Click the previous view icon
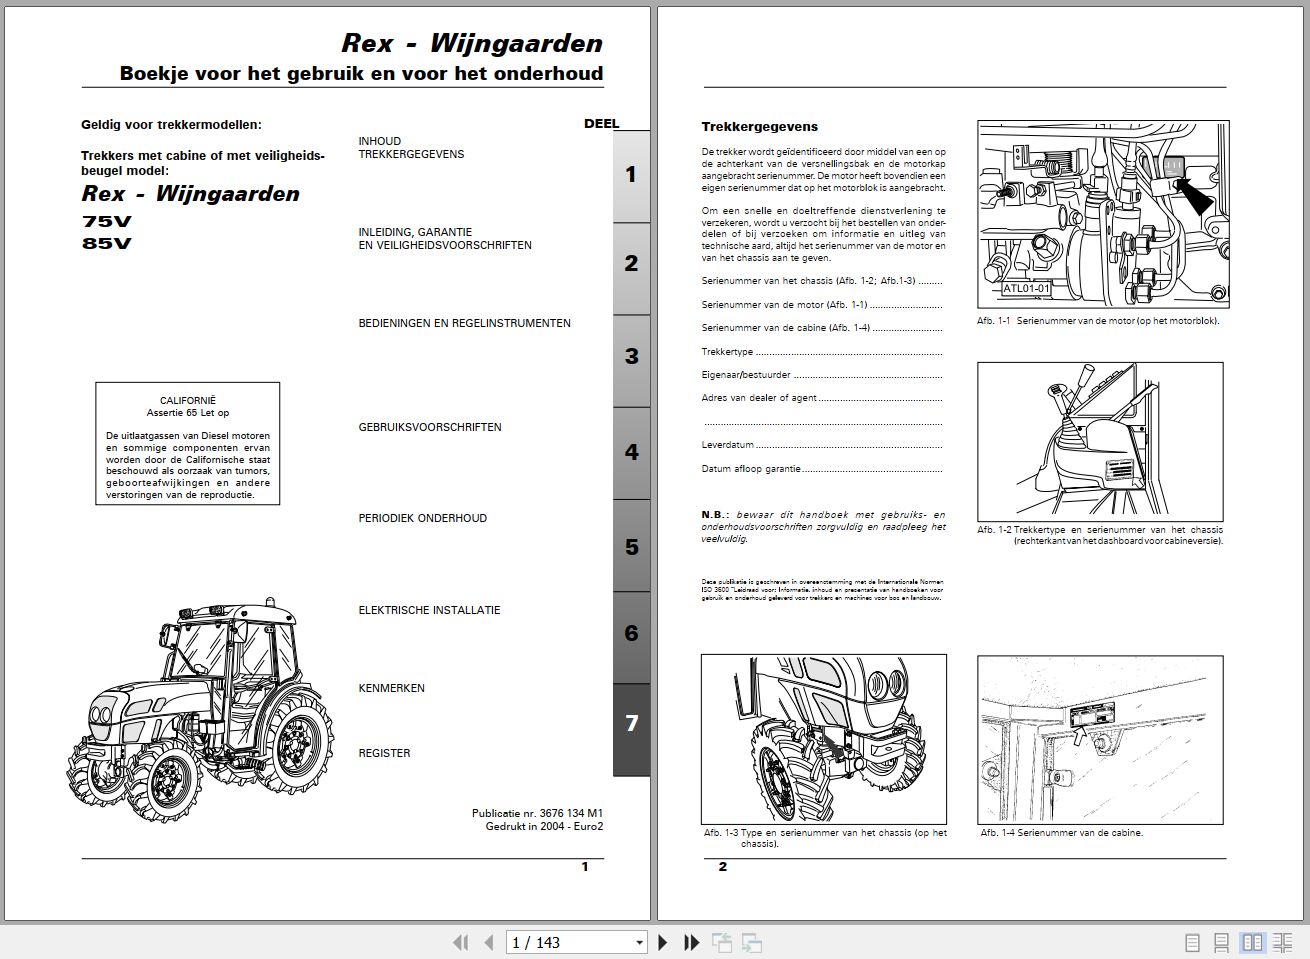 click(722, 942)
